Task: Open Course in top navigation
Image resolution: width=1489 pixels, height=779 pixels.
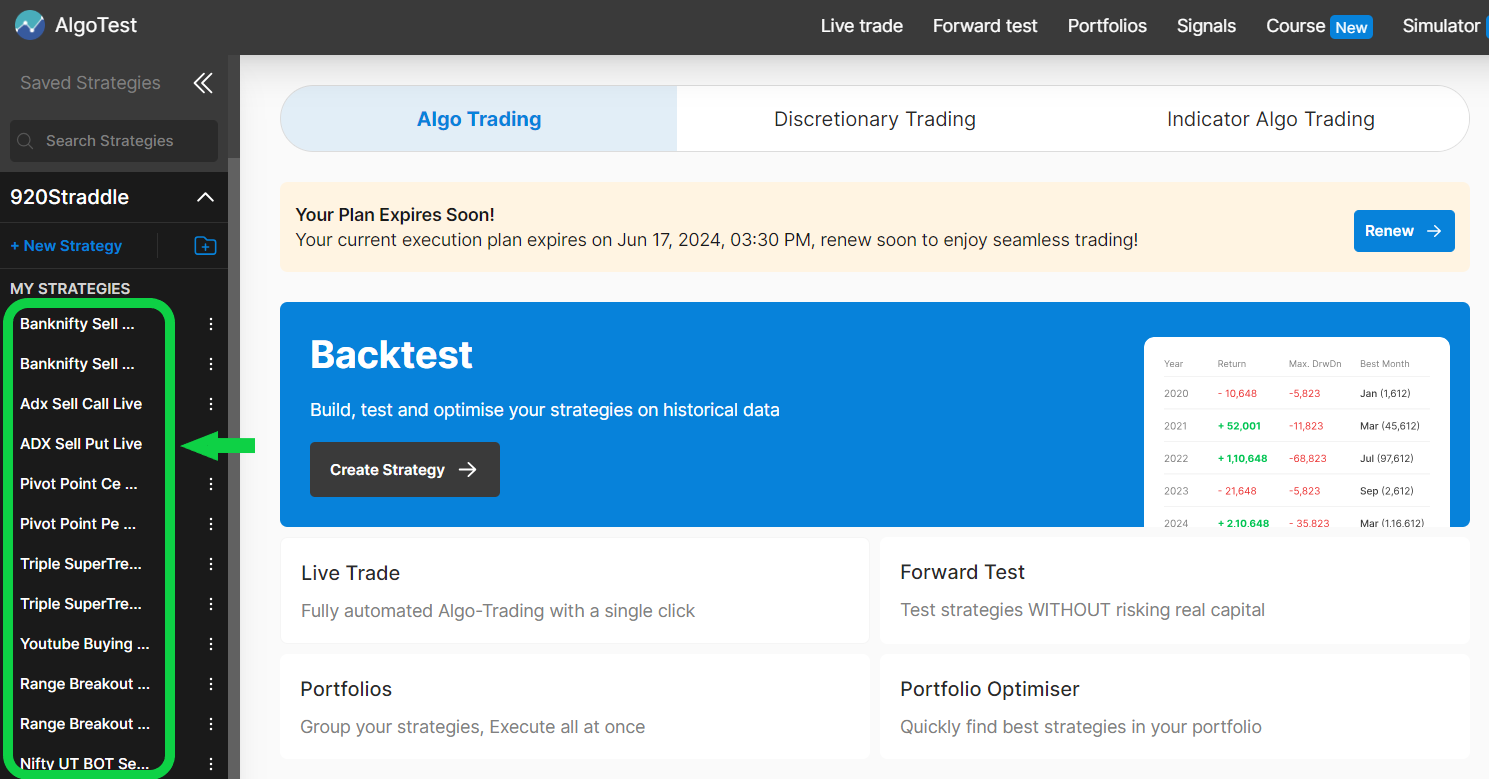Action: (1295, 26)
